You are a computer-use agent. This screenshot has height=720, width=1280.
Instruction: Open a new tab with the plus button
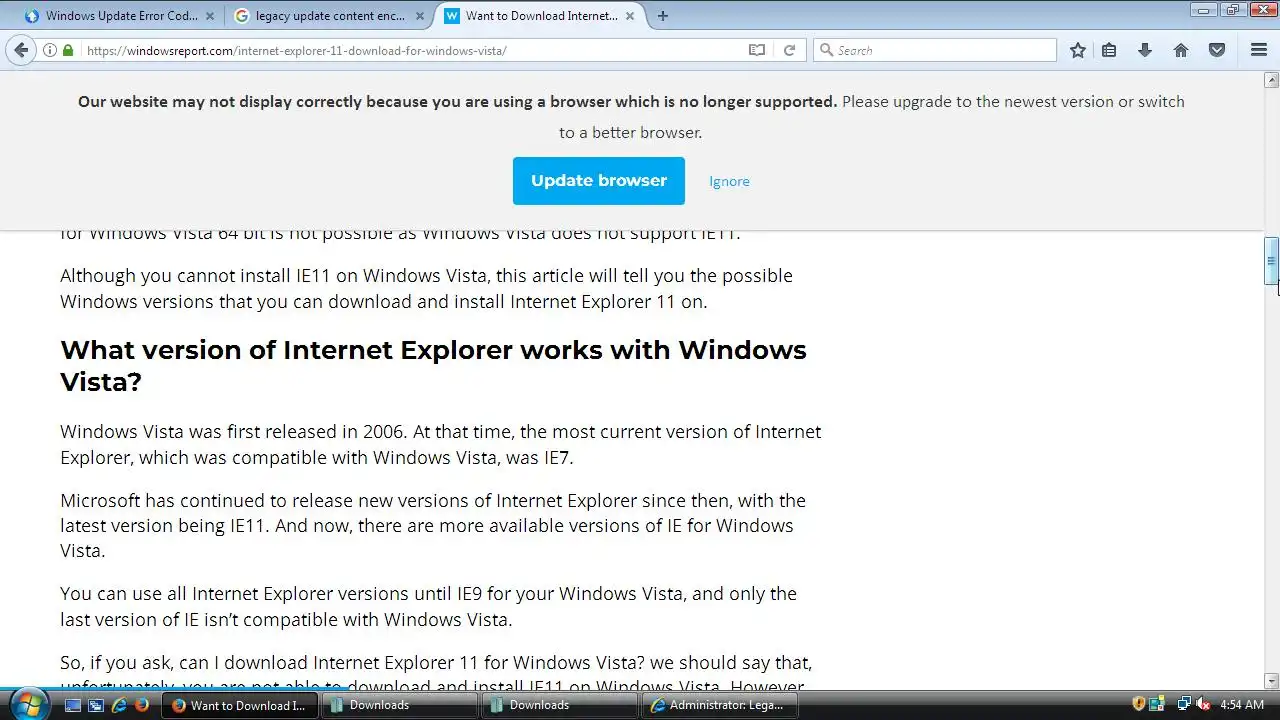663,15
